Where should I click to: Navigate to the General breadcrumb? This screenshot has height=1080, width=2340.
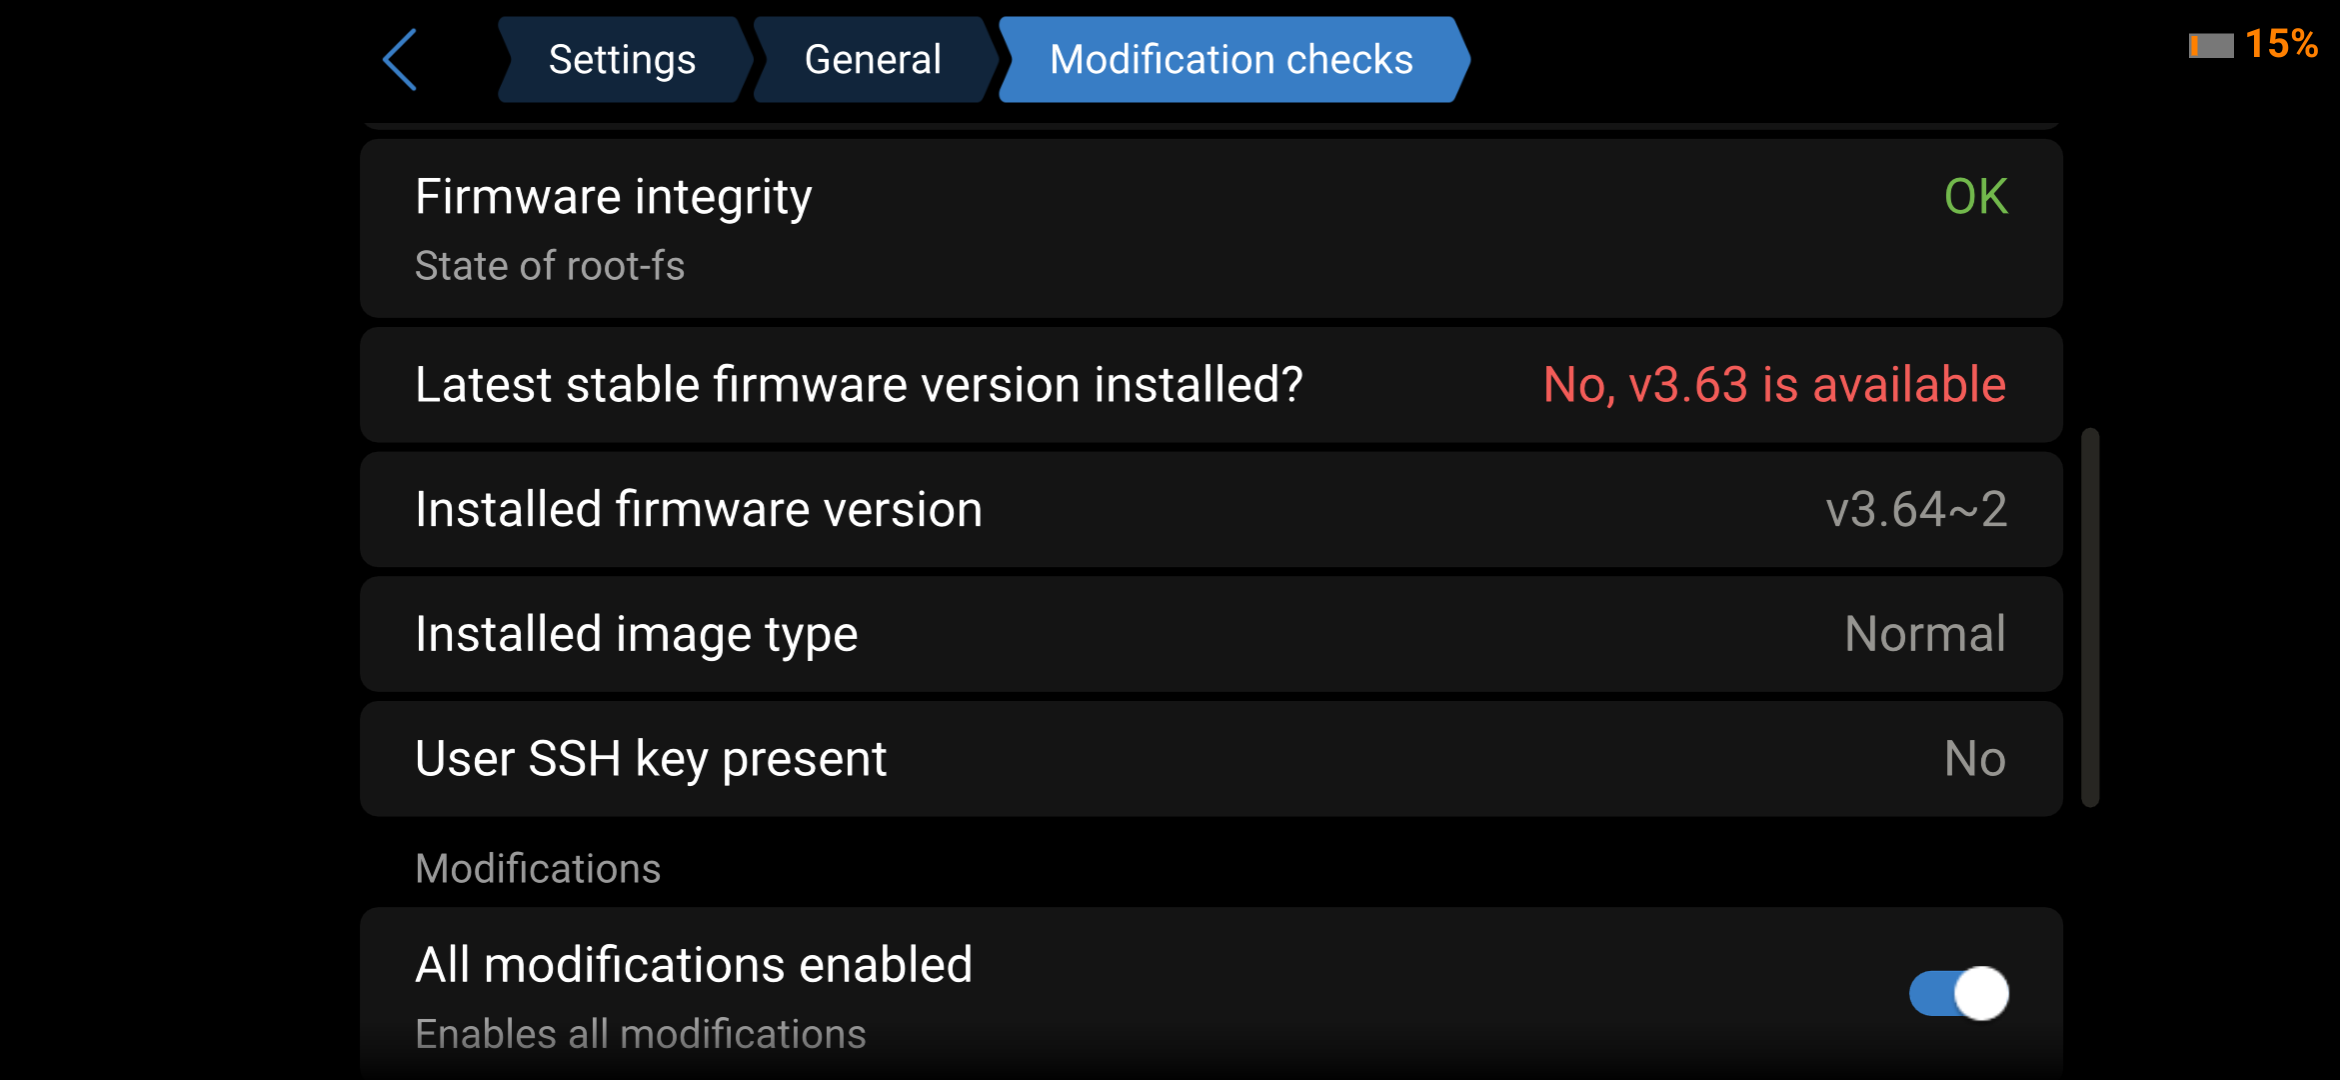point(872,60)
